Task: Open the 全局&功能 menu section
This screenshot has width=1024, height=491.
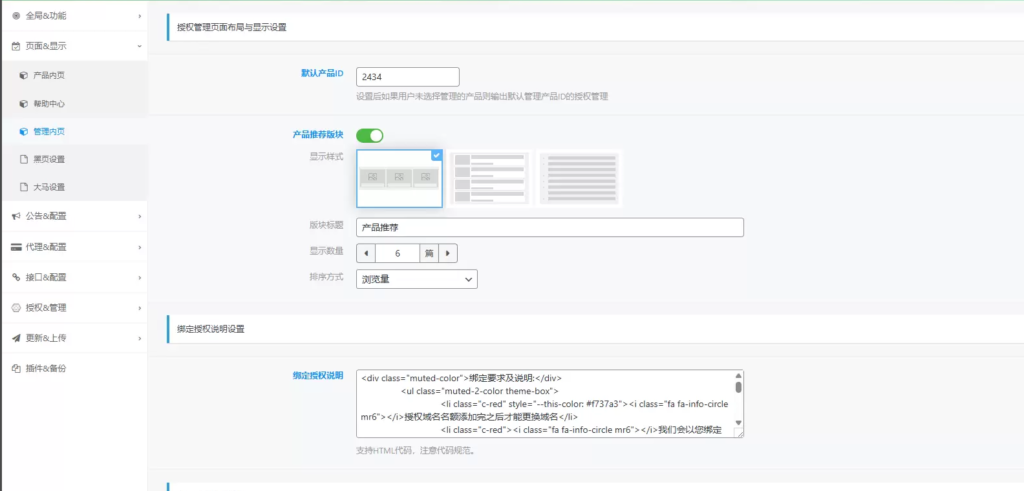Action: pyautogui.click(x=74, y=16)
